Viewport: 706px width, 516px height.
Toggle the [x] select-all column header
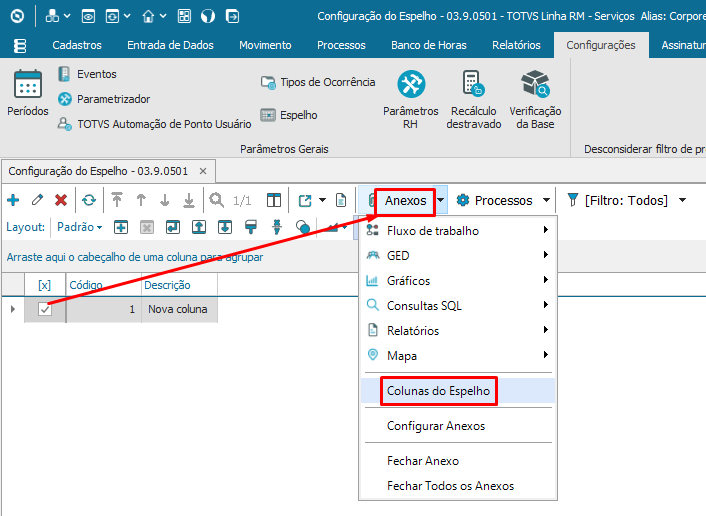click(45, 285)
